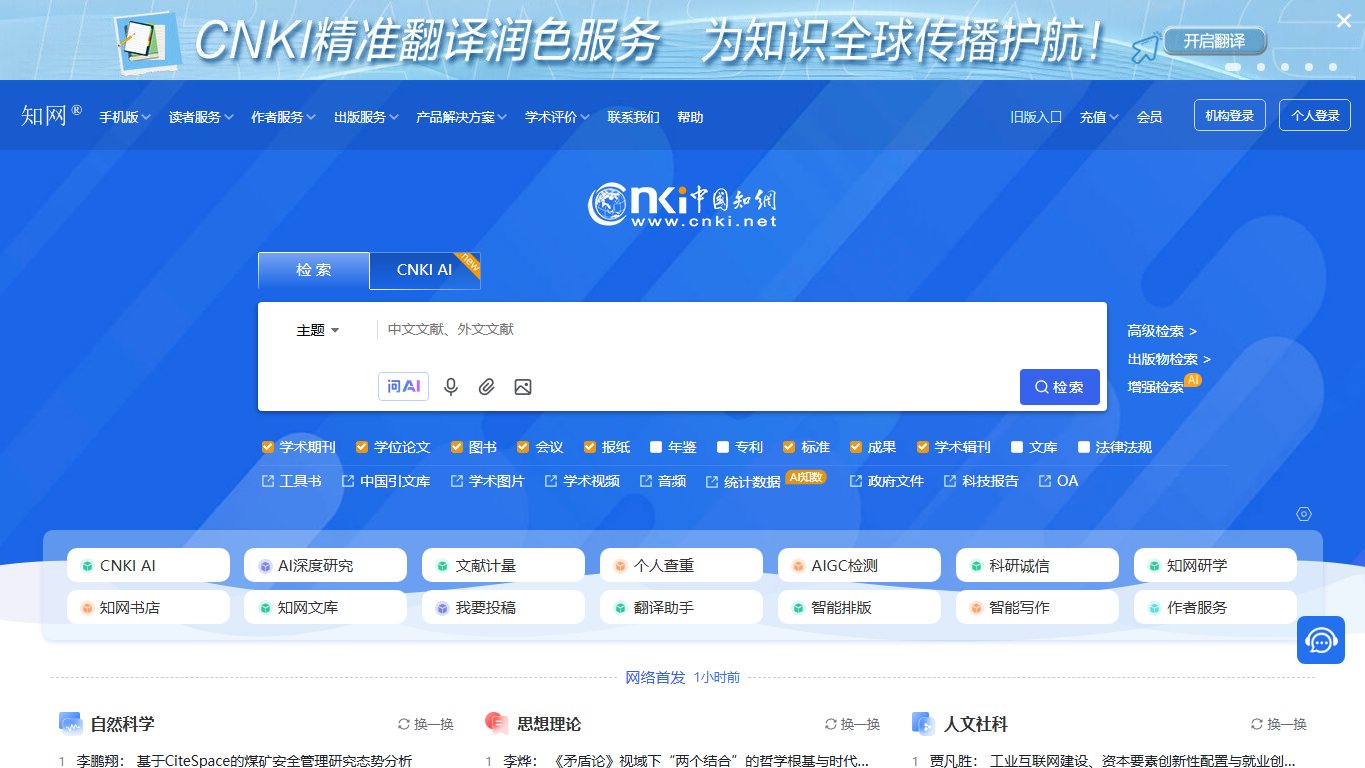Expand the 出版服务 menu

(367, 117)
